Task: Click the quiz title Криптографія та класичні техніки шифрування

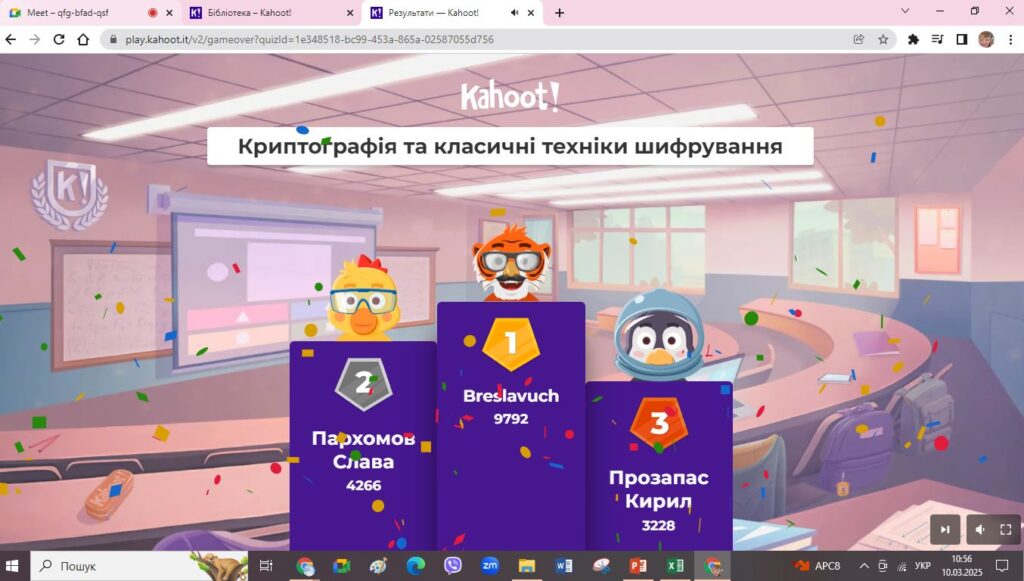Action: (510, 146)
